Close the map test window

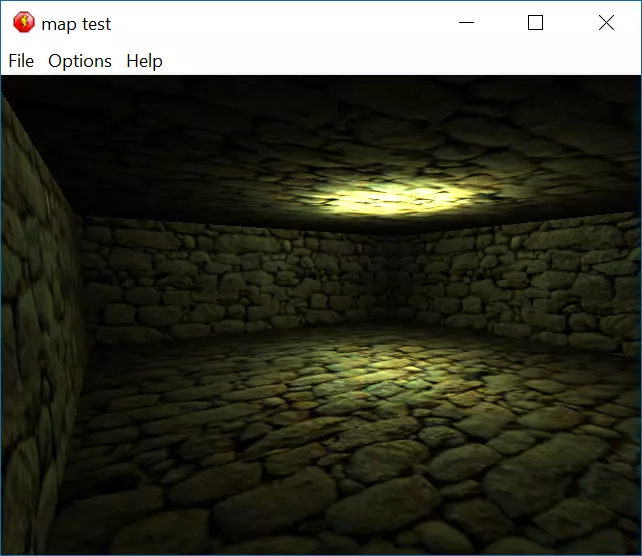606,23
